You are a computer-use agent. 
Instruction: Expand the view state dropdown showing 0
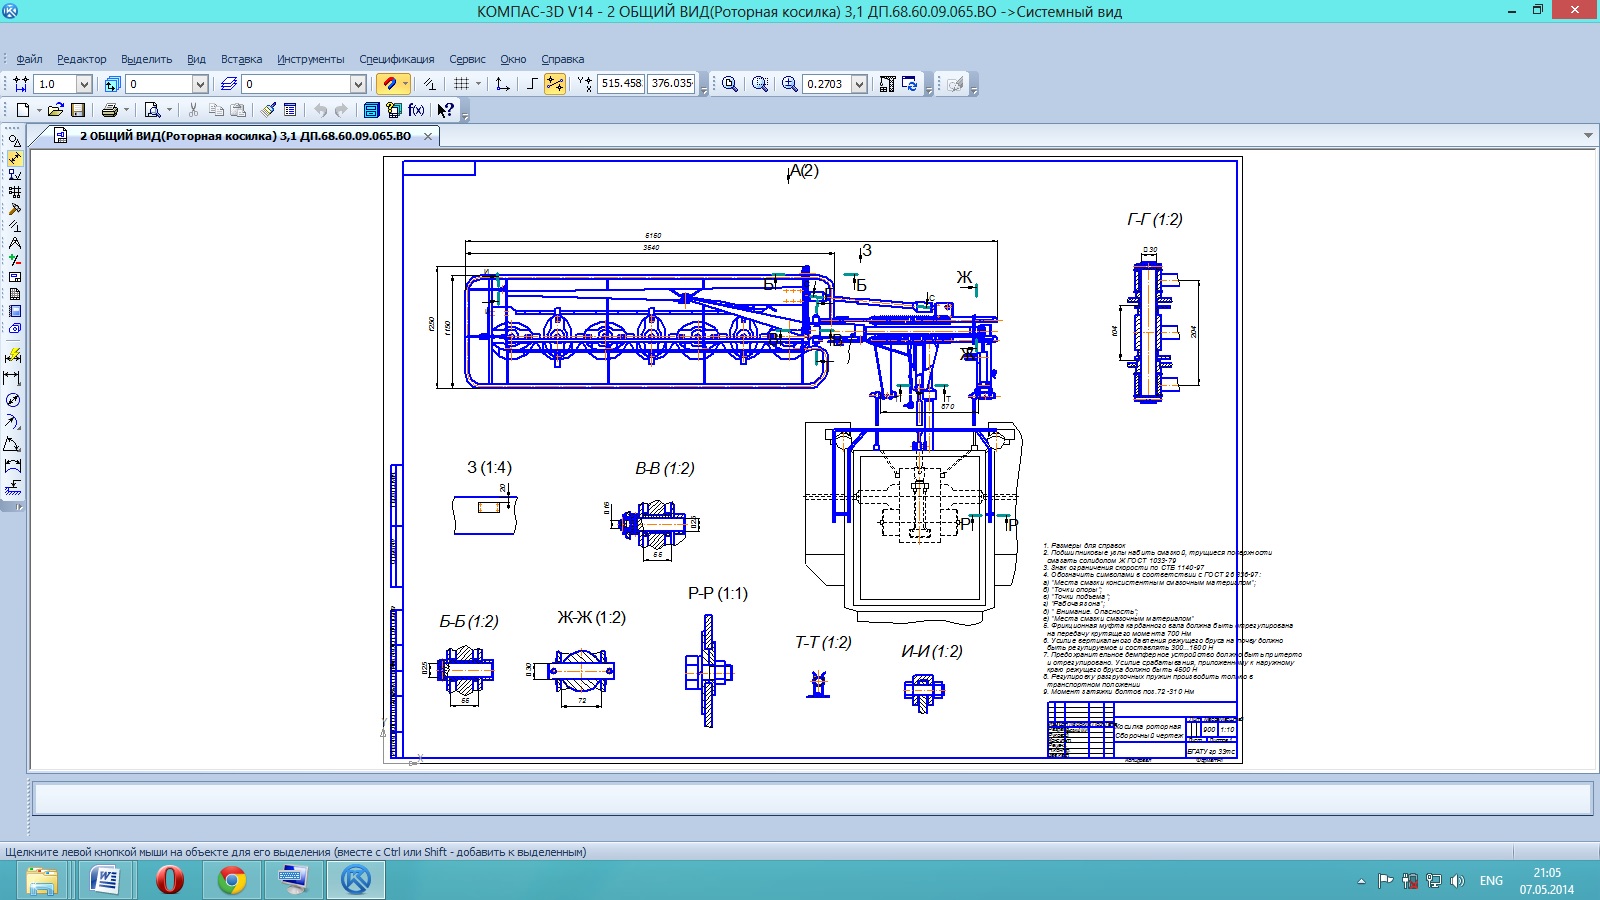200,84
